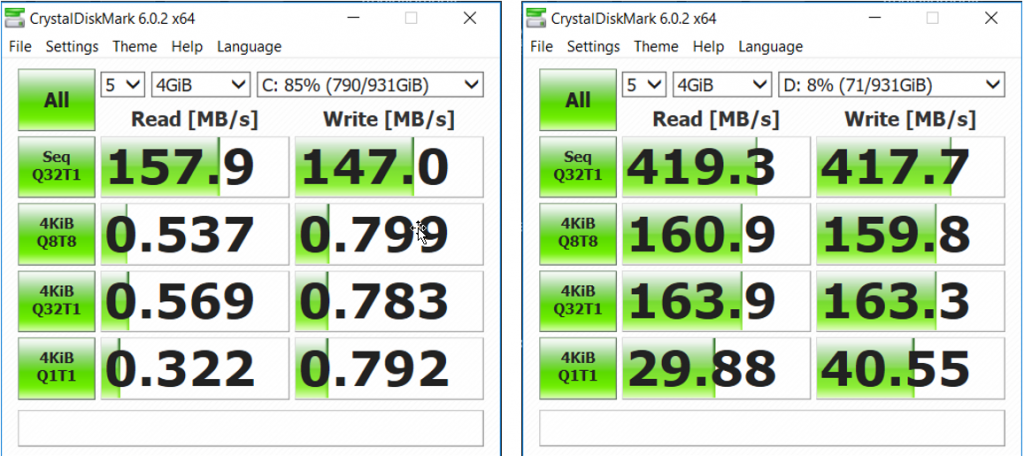1024x456 pixels.
Task: Start 4KiB Q8T8 test in right window
Action: coord(578,234)
